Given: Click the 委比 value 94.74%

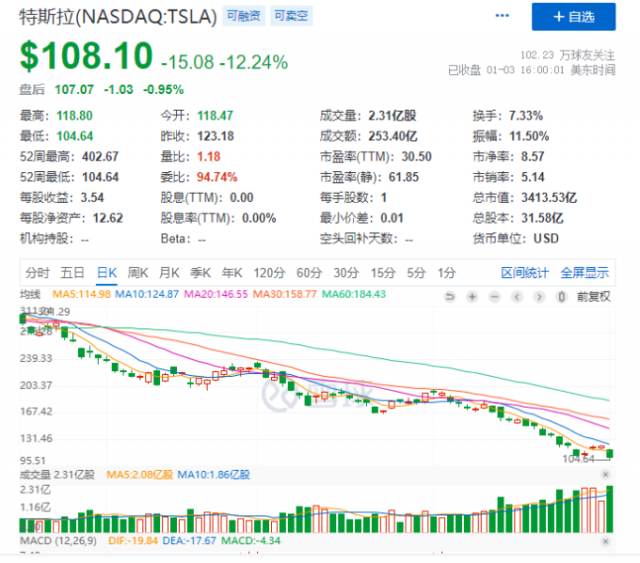Looking at the screenshot, I should pyautogui.click(x=217, y=177).
